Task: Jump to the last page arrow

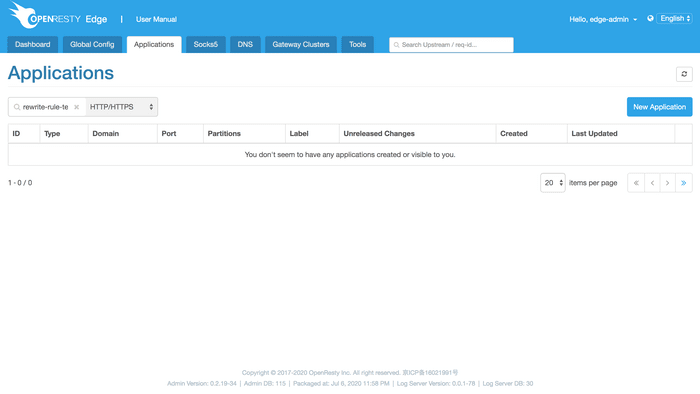Action: [x=683, y=183]
